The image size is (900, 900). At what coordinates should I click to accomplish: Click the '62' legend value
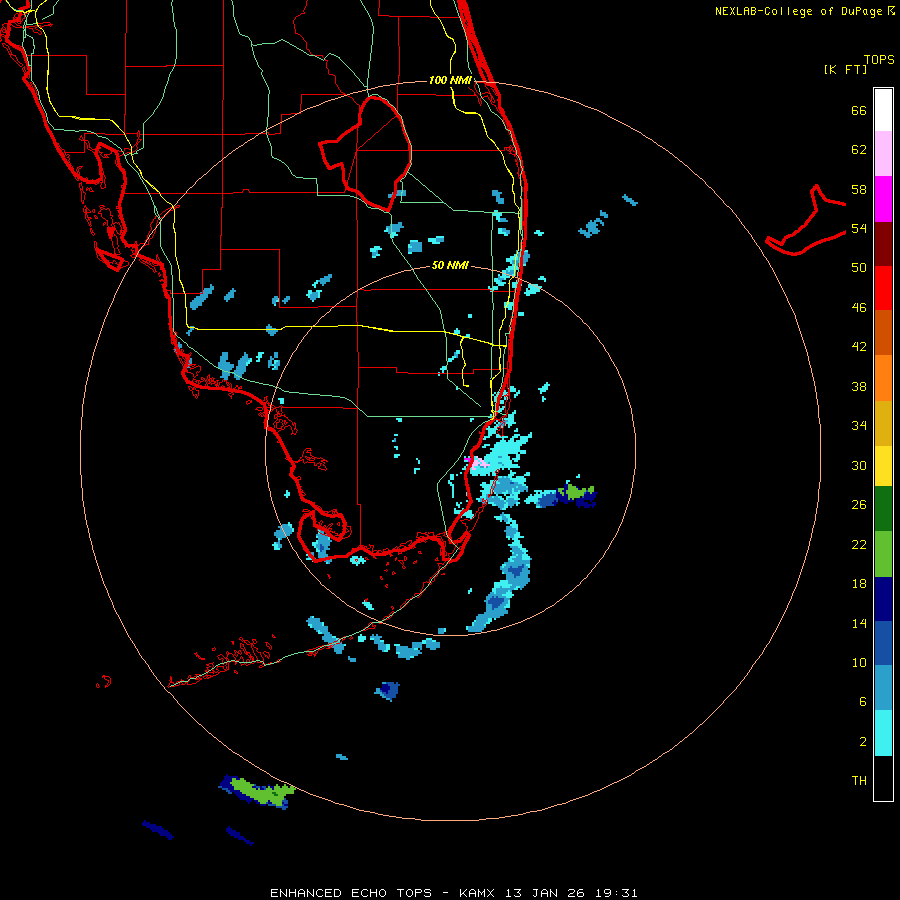coord(859,150)
